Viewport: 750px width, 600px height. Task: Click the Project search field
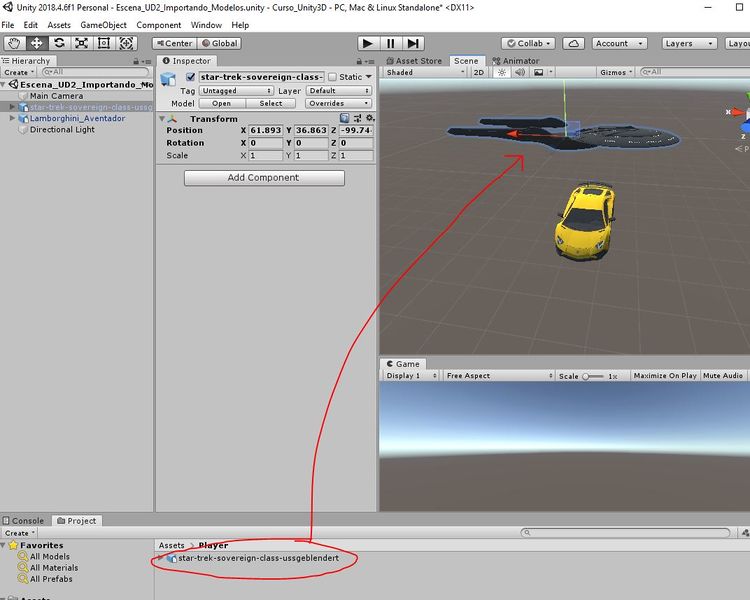click(x=625, y=533)
